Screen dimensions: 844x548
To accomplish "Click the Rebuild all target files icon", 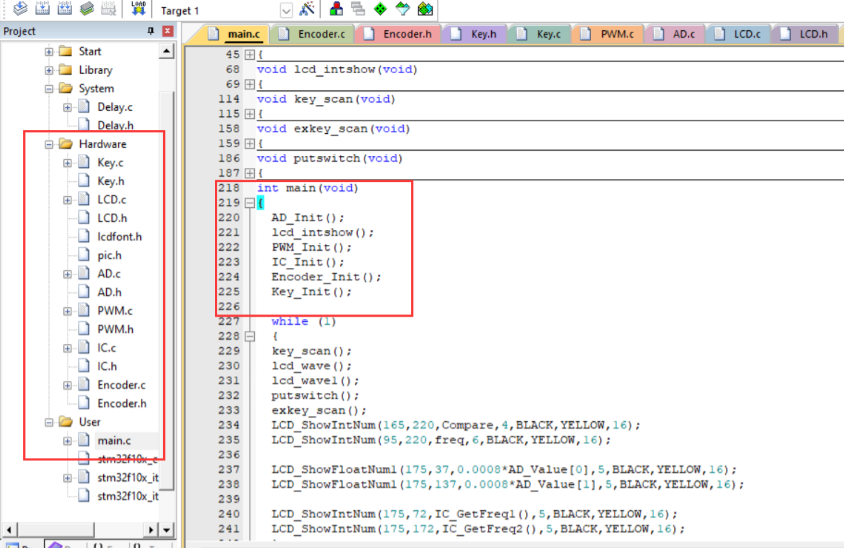I will (64, 10).
